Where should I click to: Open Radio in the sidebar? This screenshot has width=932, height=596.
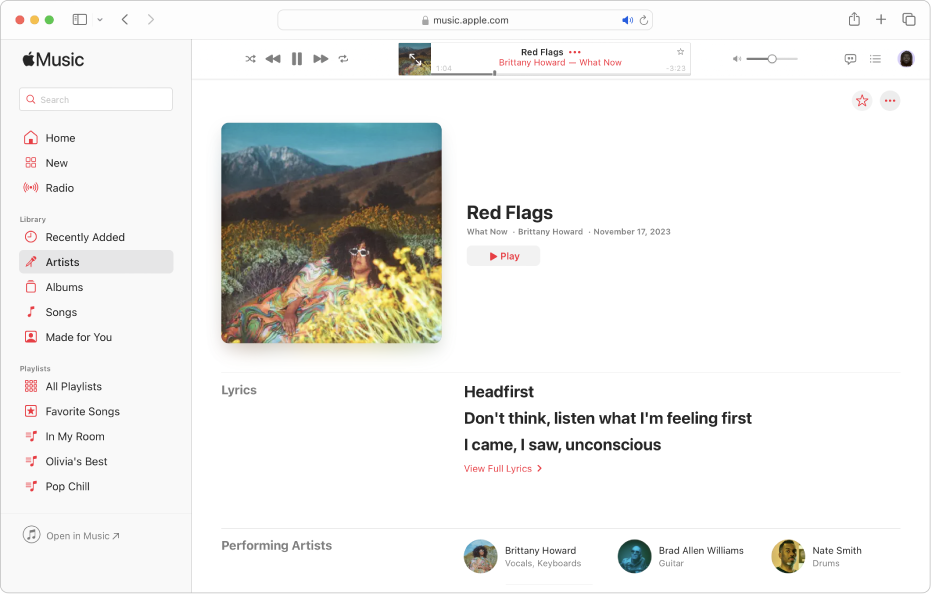pos(96,188)
